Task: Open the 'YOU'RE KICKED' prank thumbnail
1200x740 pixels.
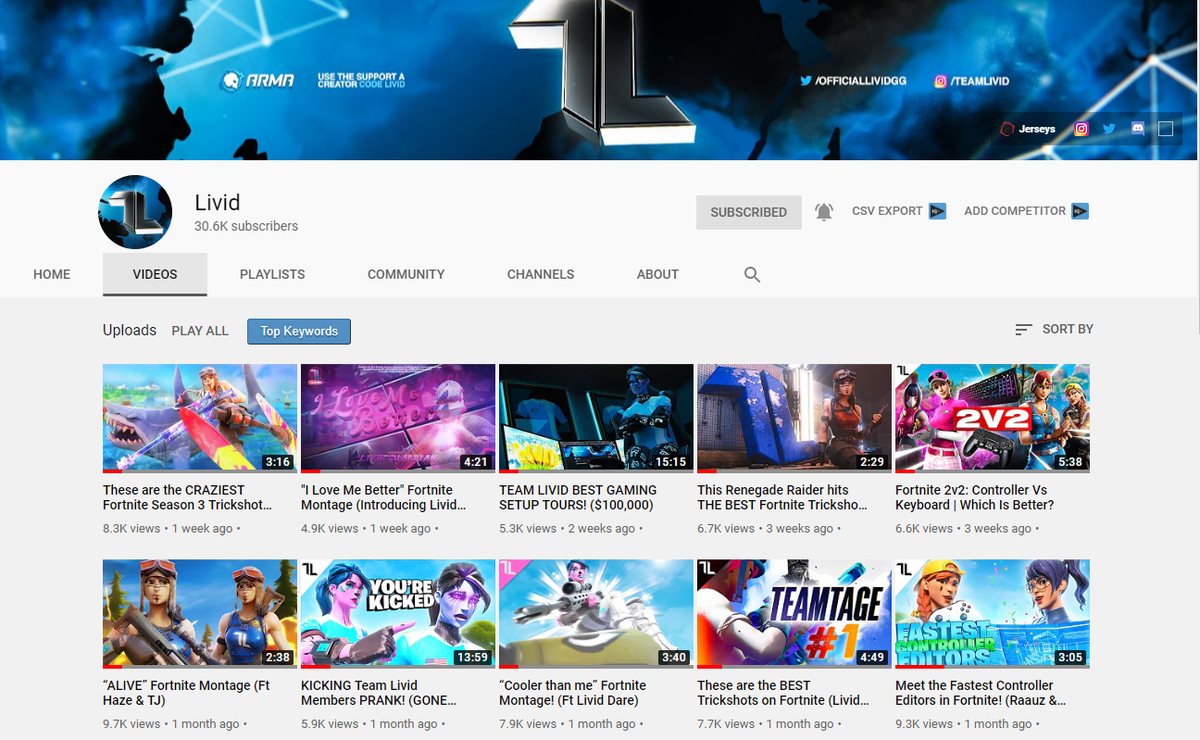Action: point(398,614)
